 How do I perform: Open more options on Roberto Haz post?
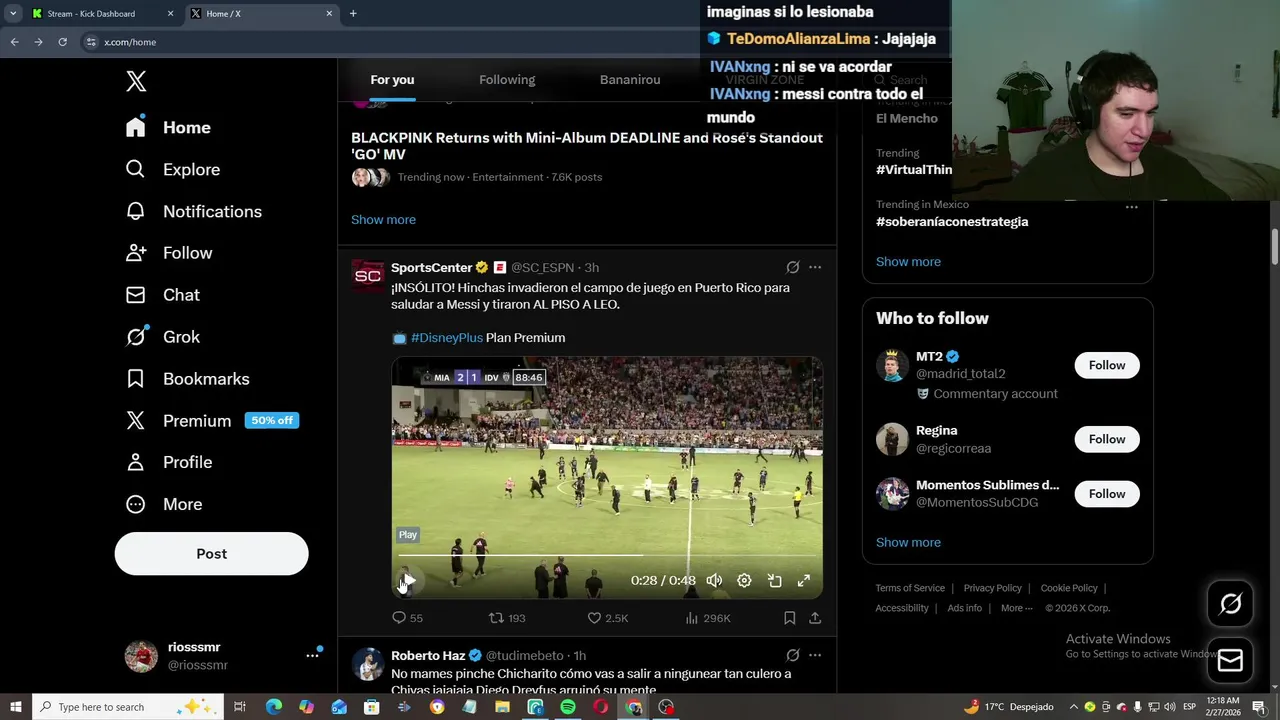(815, 655)
